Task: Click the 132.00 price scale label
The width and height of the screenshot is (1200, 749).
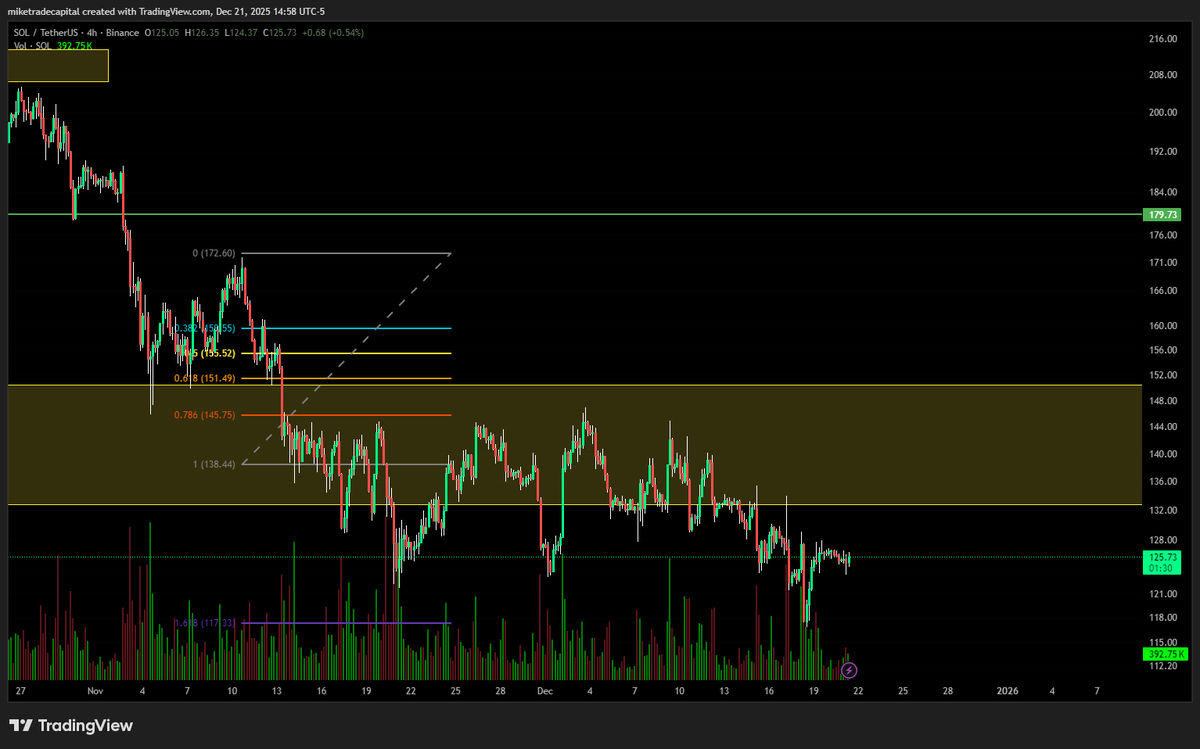Action: [x=1165, y=511]
